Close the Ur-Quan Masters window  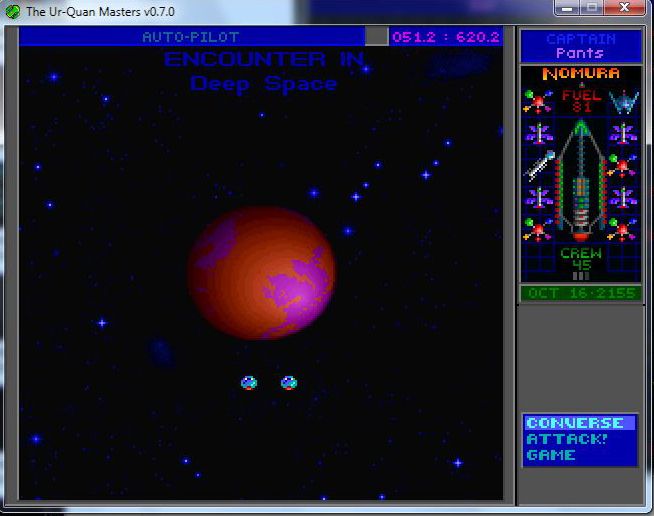[624, 8]
